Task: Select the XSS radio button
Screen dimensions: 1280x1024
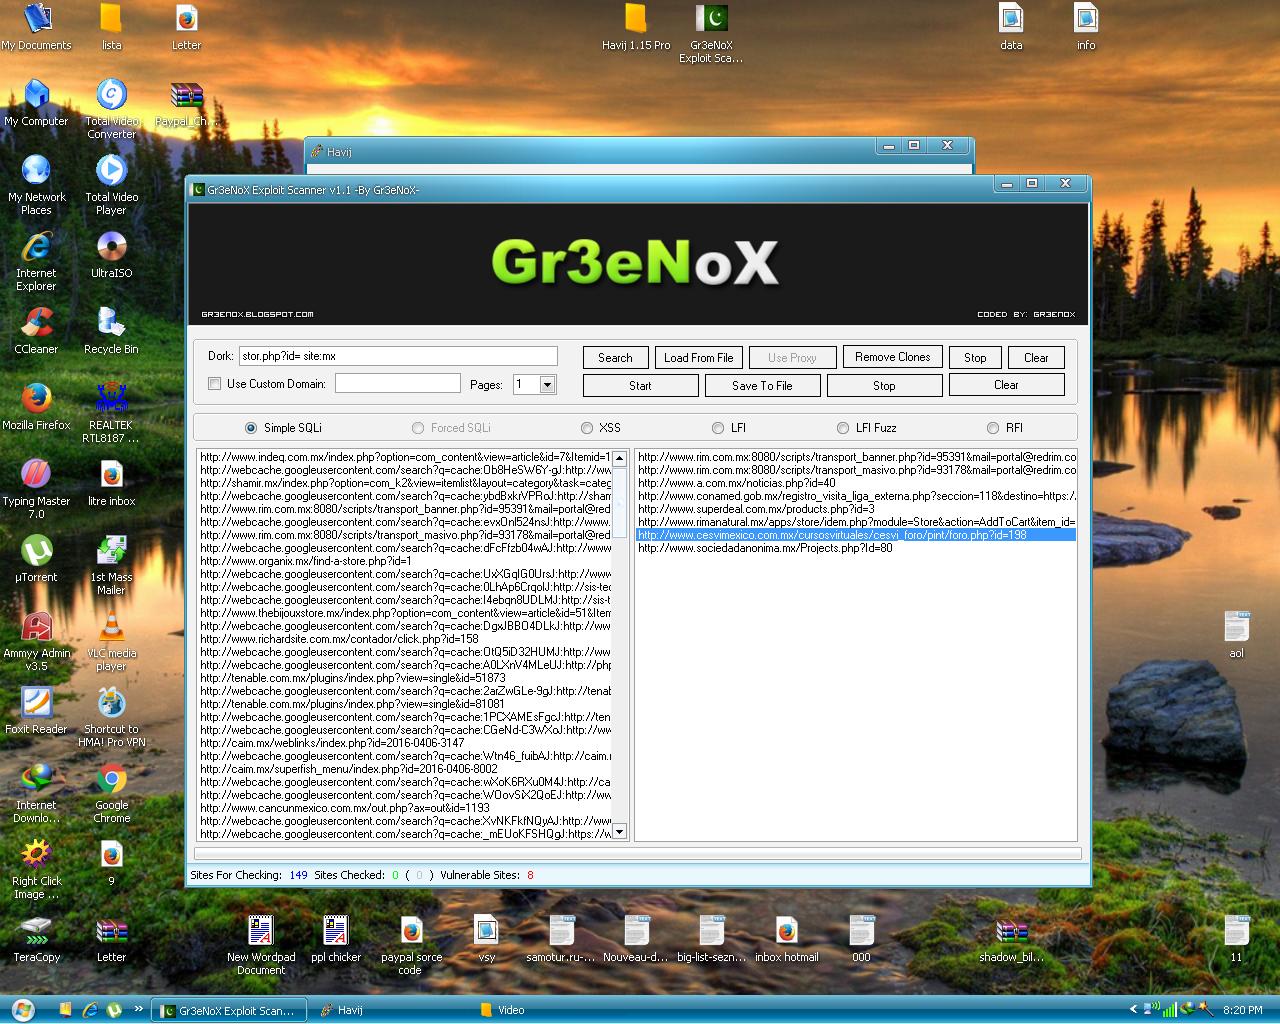Action: [x=587, y=428]
